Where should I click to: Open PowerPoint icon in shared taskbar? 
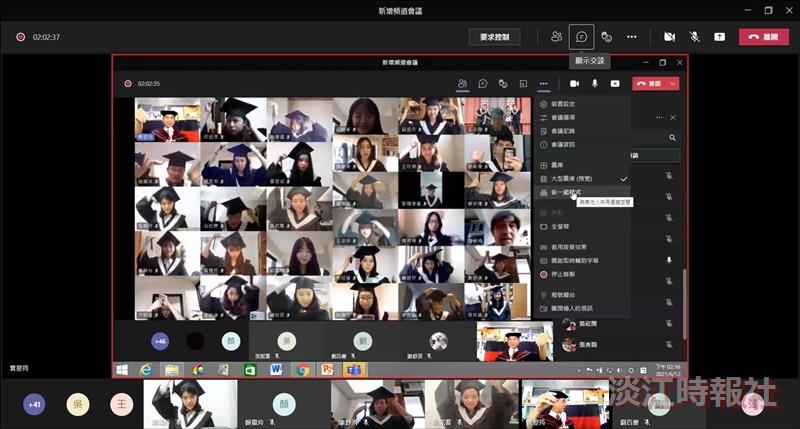(x=328, y=370)
